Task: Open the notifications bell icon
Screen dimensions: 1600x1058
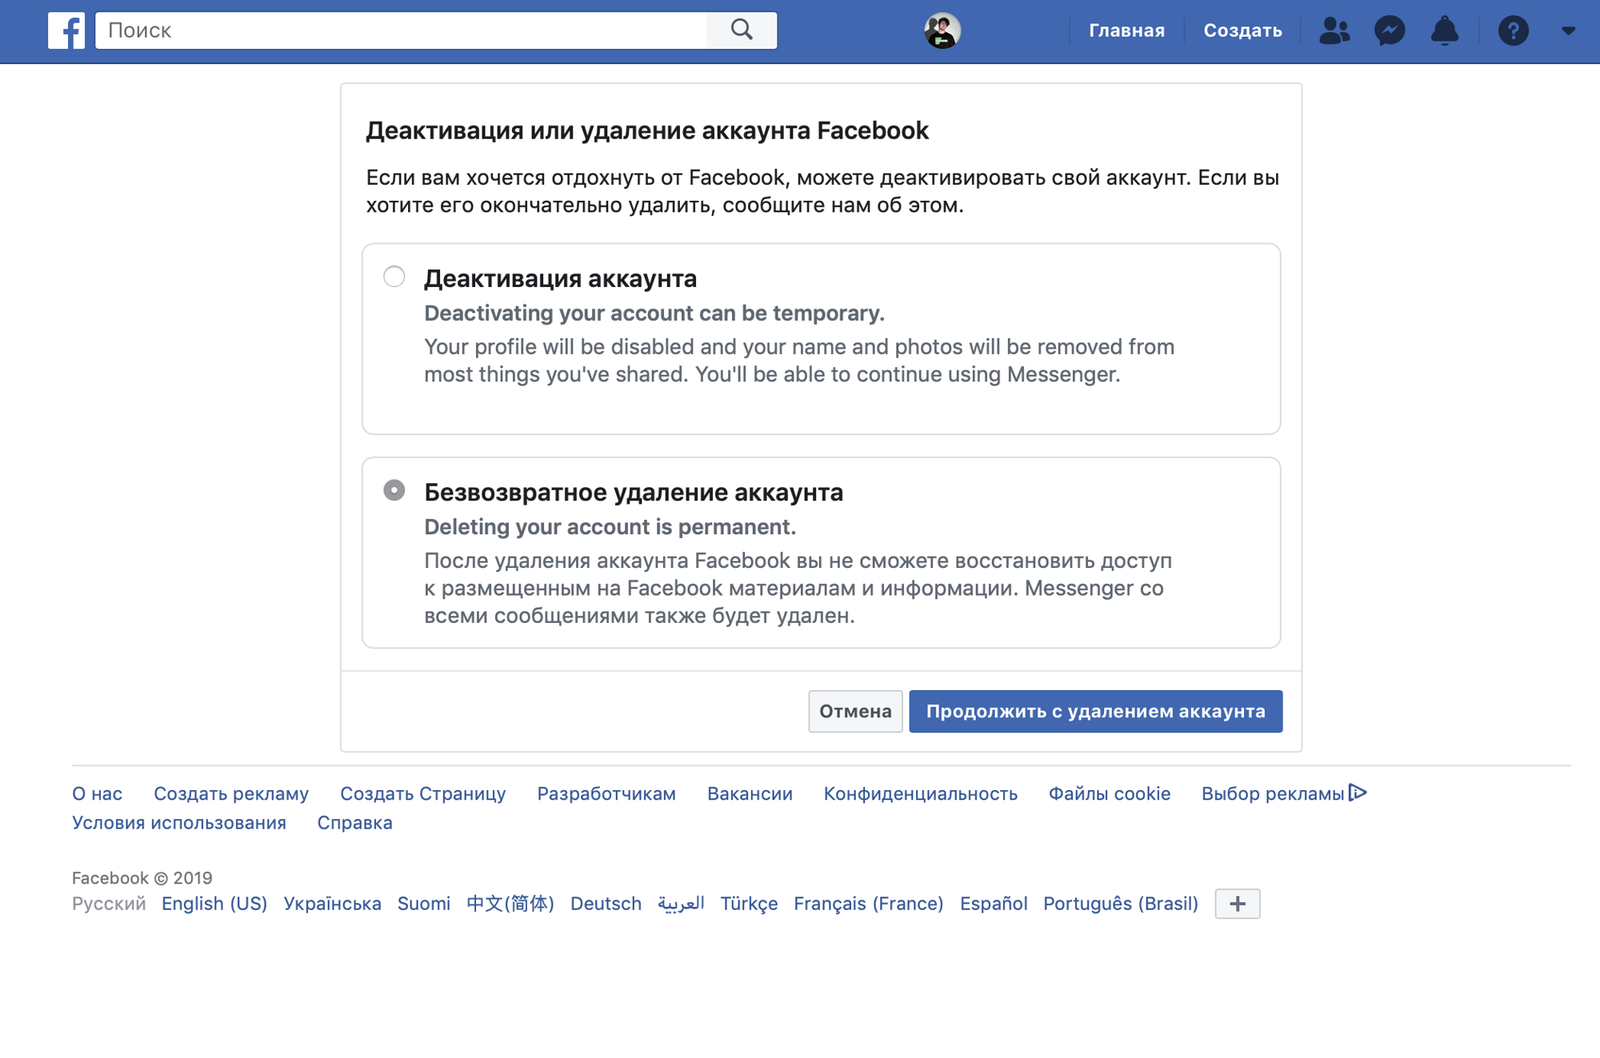Action: coord(1444,31)
